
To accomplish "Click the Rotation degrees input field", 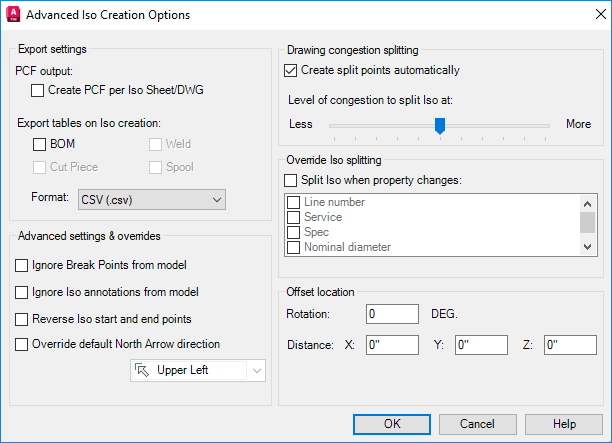I will (392, 314).
